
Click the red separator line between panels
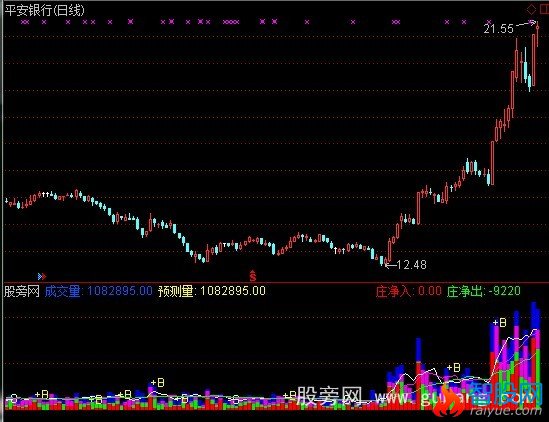(x=276, y=282)
